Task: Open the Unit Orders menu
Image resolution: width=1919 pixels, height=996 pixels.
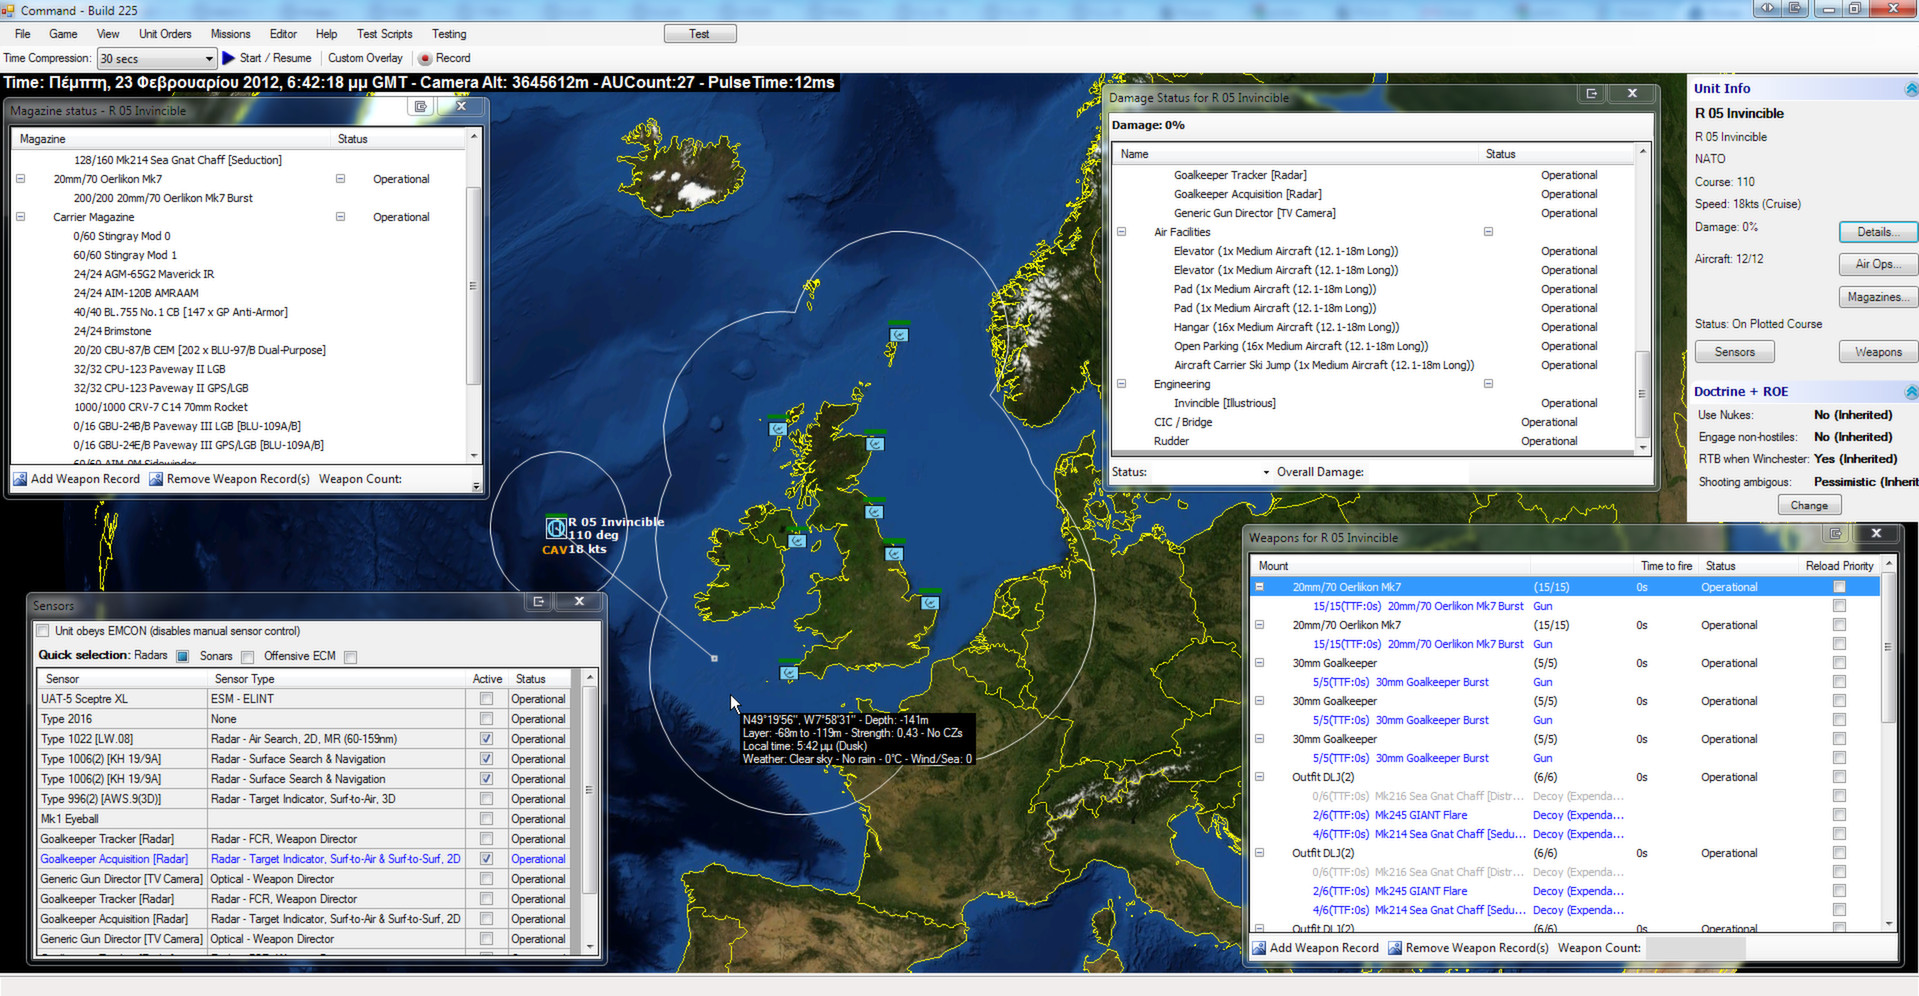Action: pos(164,33)
